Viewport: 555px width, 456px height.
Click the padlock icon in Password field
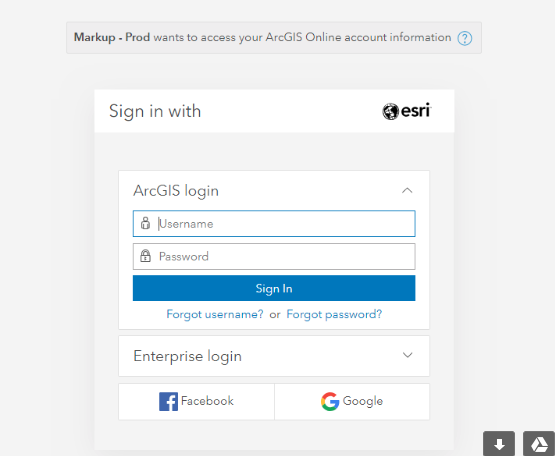145,256
